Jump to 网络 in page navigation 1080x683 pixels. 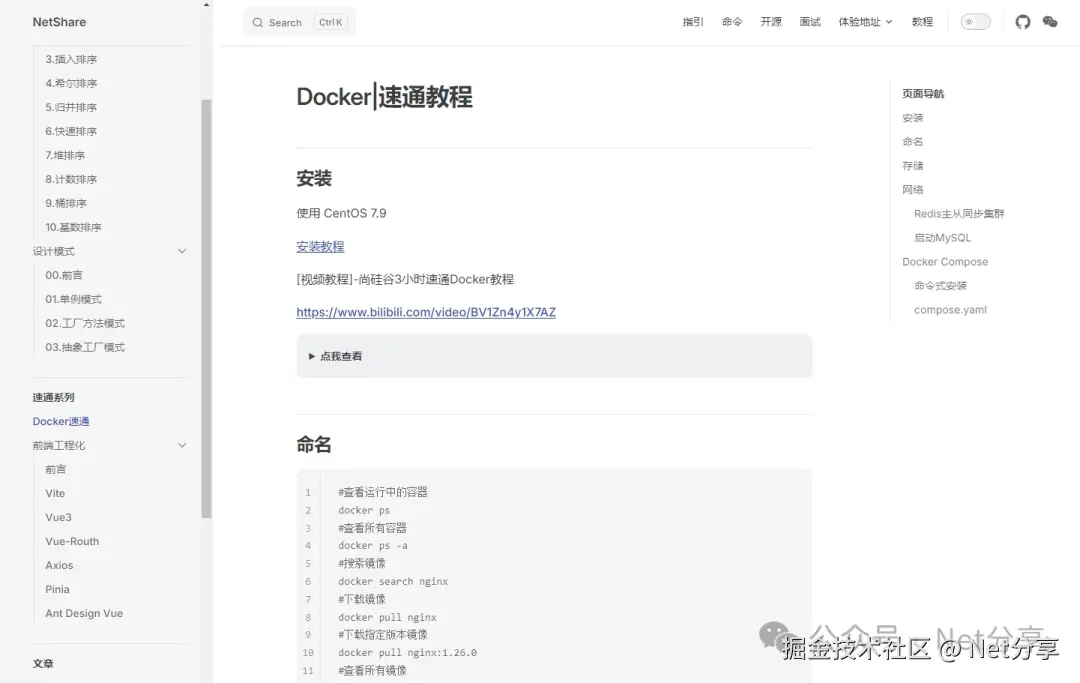click(x=913, y=190)
